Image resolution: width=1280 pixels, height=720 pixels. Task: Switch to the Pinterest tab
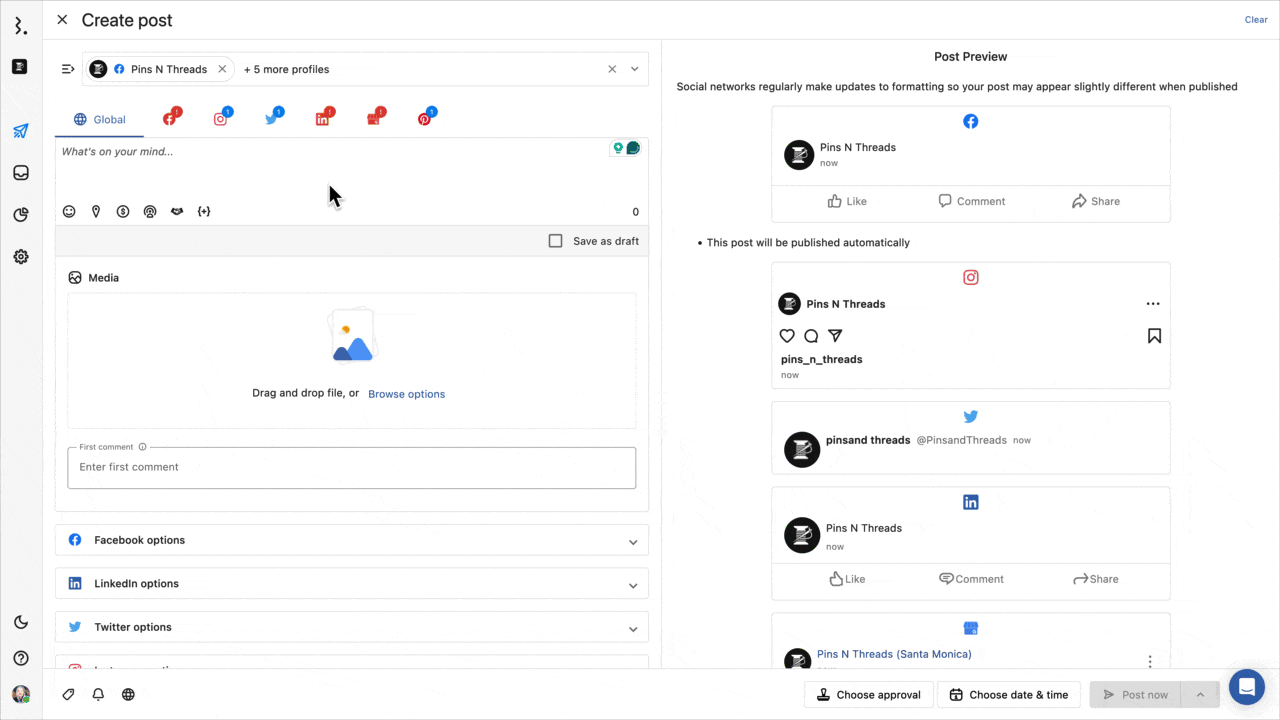tap(426, 118)
